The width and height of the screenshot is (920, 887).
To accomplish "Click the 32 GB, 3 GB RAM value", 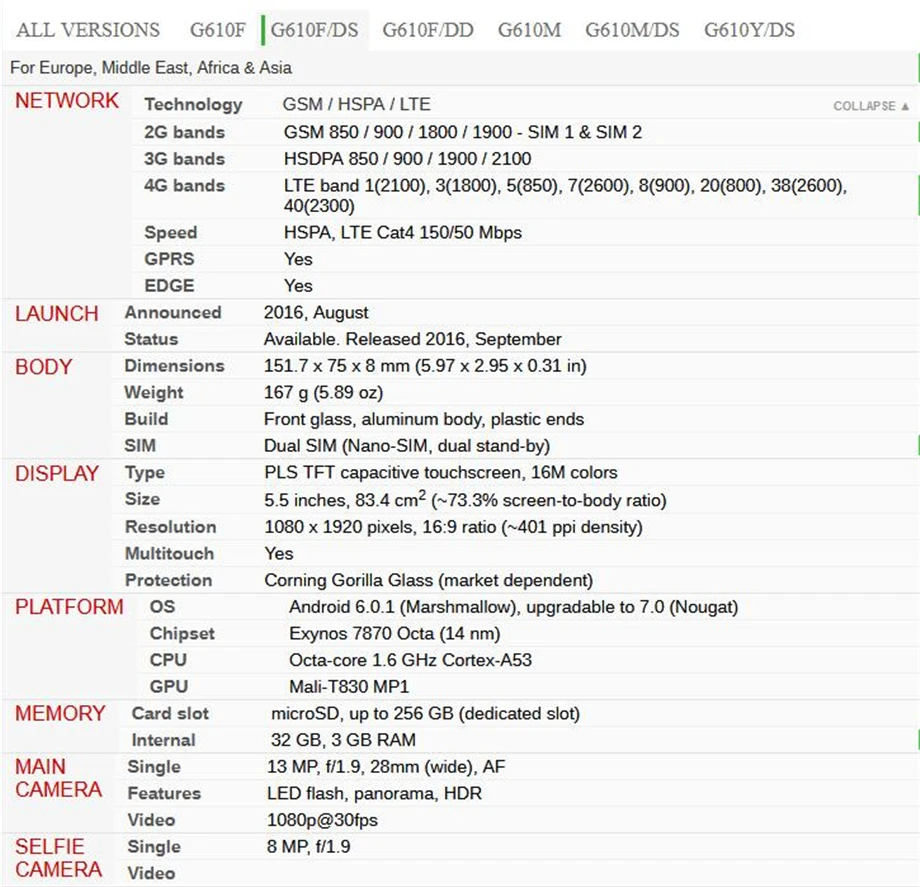I will (344, 740).
